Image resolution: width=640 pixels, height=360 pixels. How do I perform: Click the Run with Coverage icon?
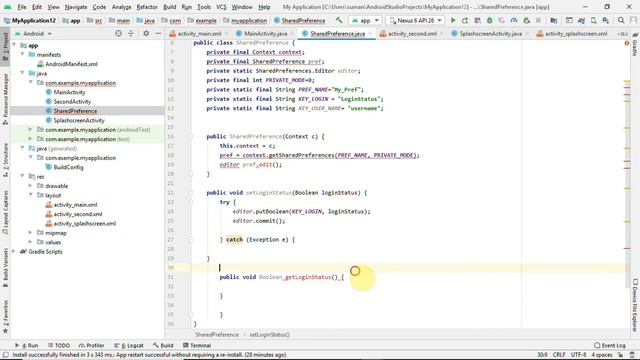point(502,20)
